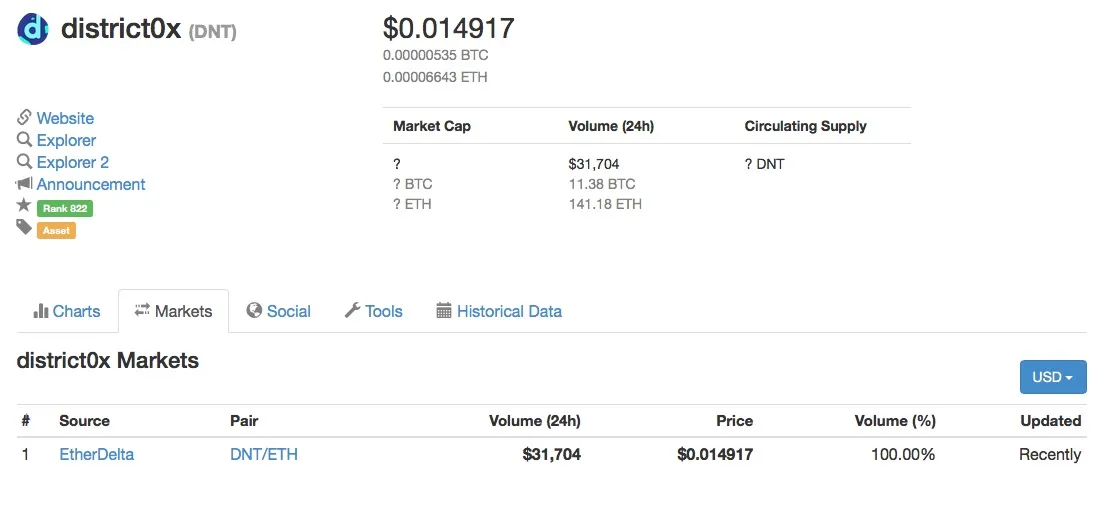Open the EtherDelta source link

[96, 454]
